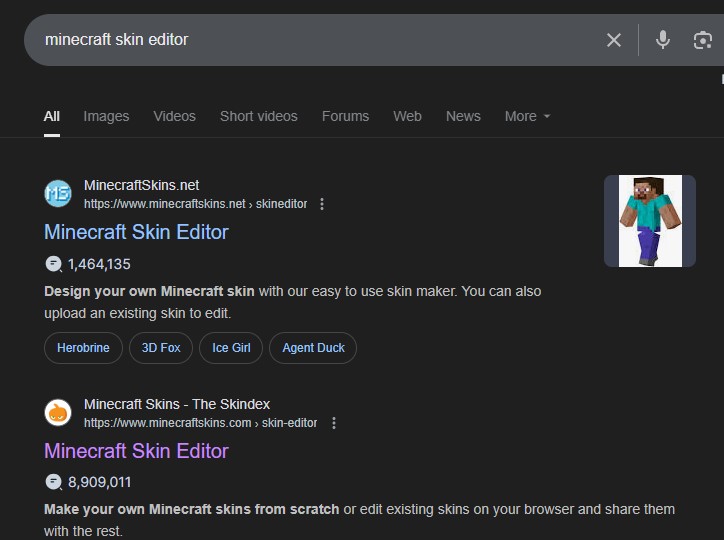Switch to the Short videos tab
This screenshot has width=724, height=540.
coord(259,116)
